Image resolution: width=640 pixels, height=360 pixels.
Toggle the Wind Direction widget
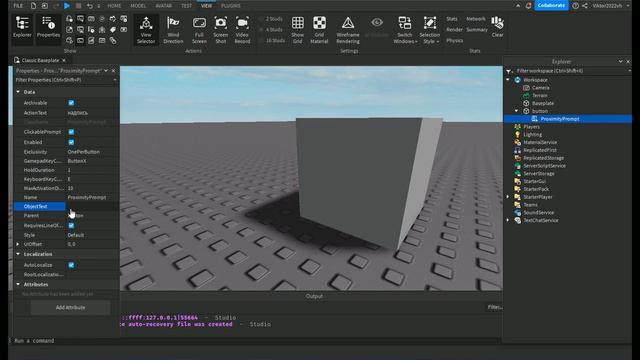pyautogui.click(x=173, y=30)
